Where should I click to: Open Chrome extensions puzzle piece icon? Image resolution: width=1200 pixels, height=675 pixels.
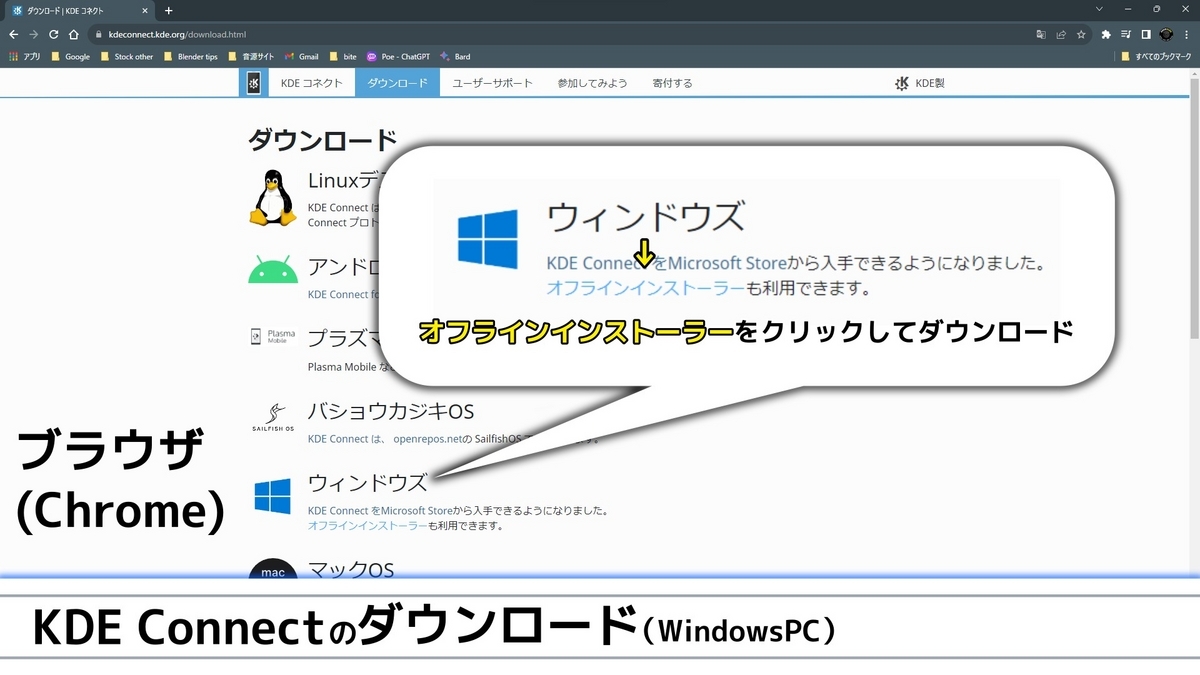pyautogui.click(x=1106, y=34)
